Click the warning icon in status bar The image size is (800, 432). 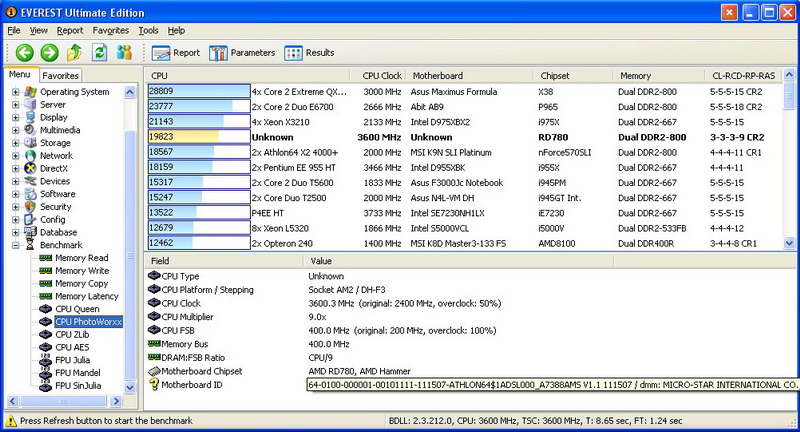coord(11,421)
